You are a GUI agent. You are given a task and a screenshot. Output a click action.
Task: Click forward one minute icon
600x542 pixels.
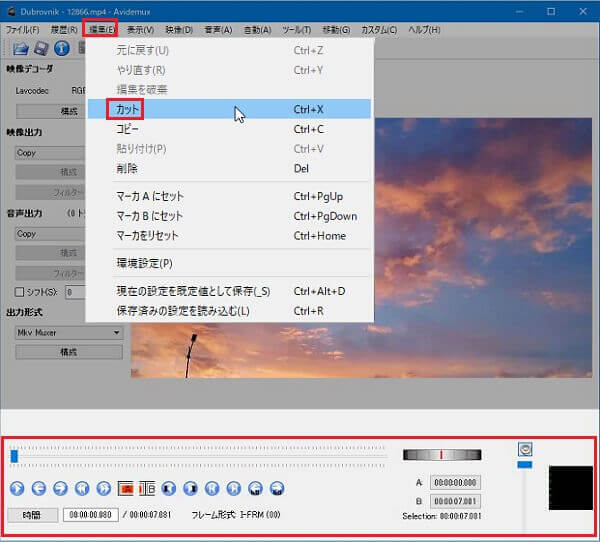[x=277, y=488]
